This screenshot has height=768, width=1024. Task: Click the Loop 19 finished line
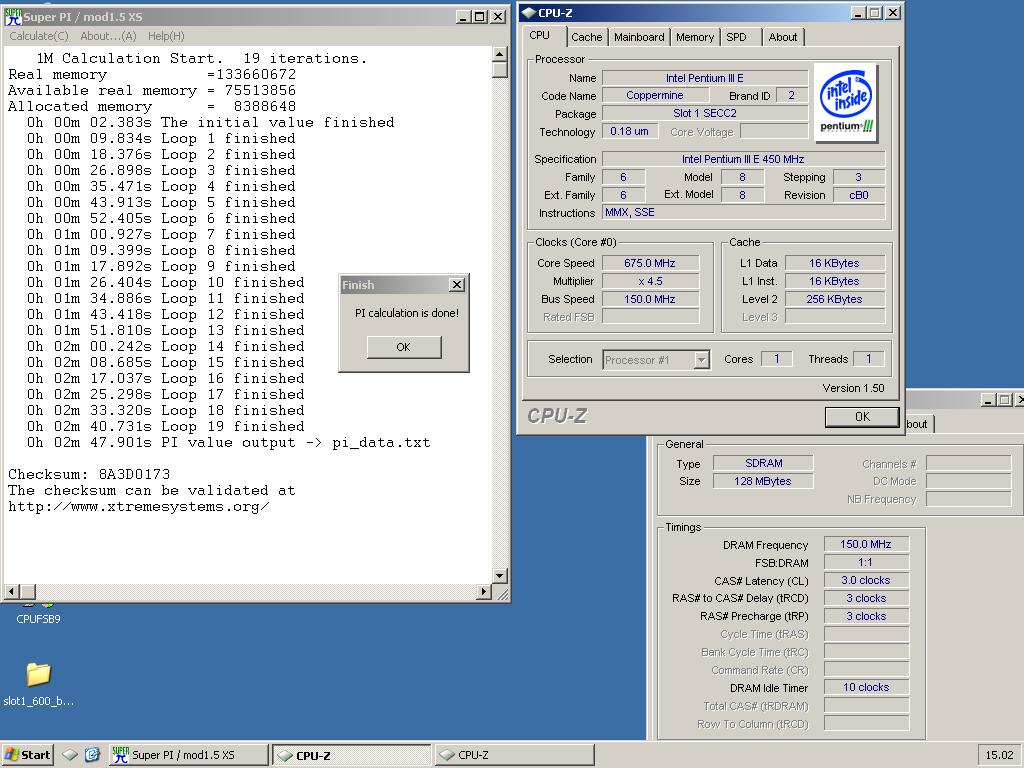tap(166, 426)
